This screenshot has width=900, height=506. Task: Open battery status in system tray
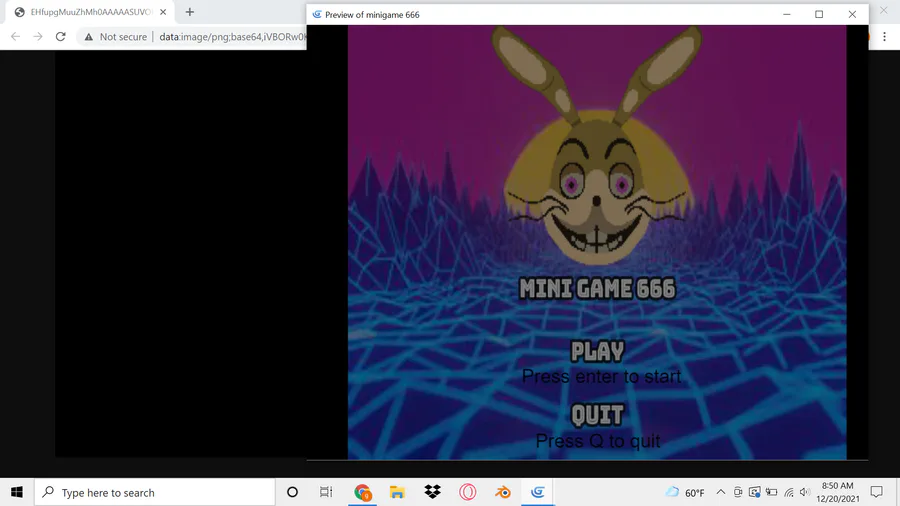(771, 492)
